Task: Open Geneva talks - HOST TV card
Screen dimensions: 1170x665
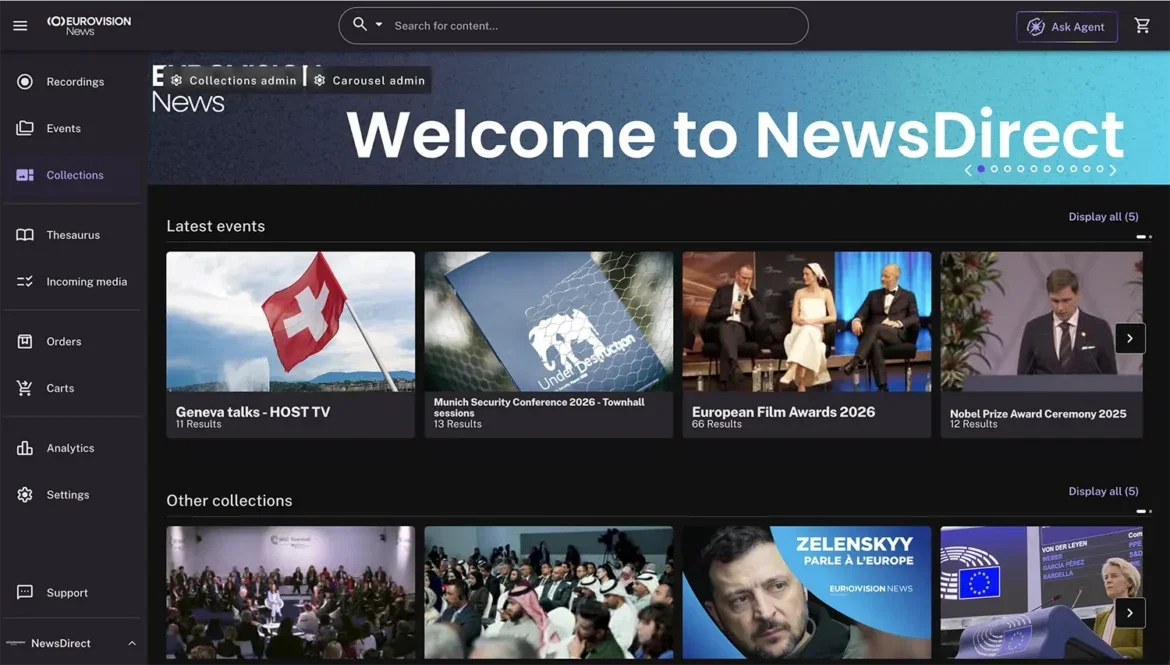Action: click(290, 344)
